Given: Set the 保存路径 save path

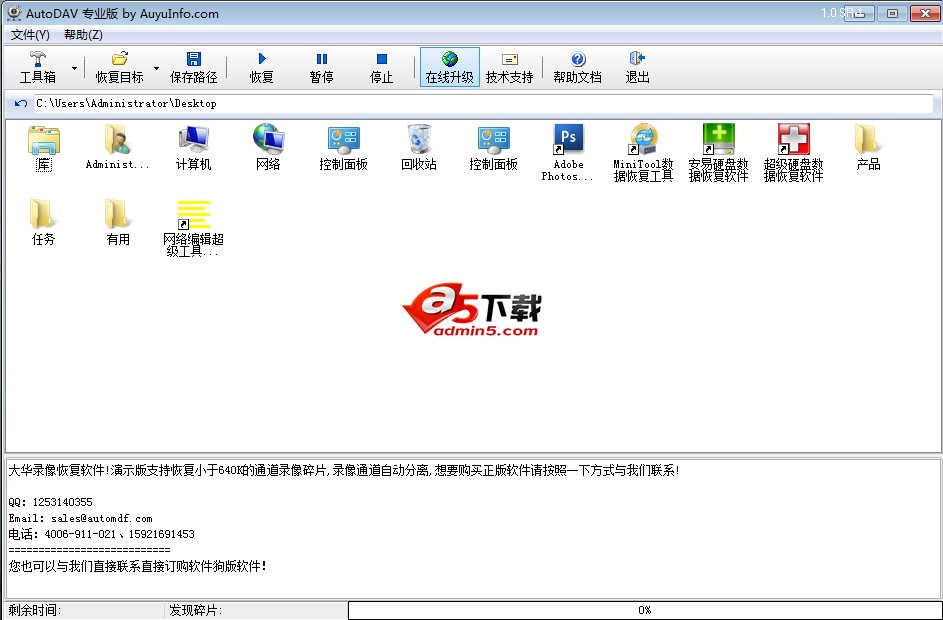Looking at the screenshot, I should [x=193, y=67].
